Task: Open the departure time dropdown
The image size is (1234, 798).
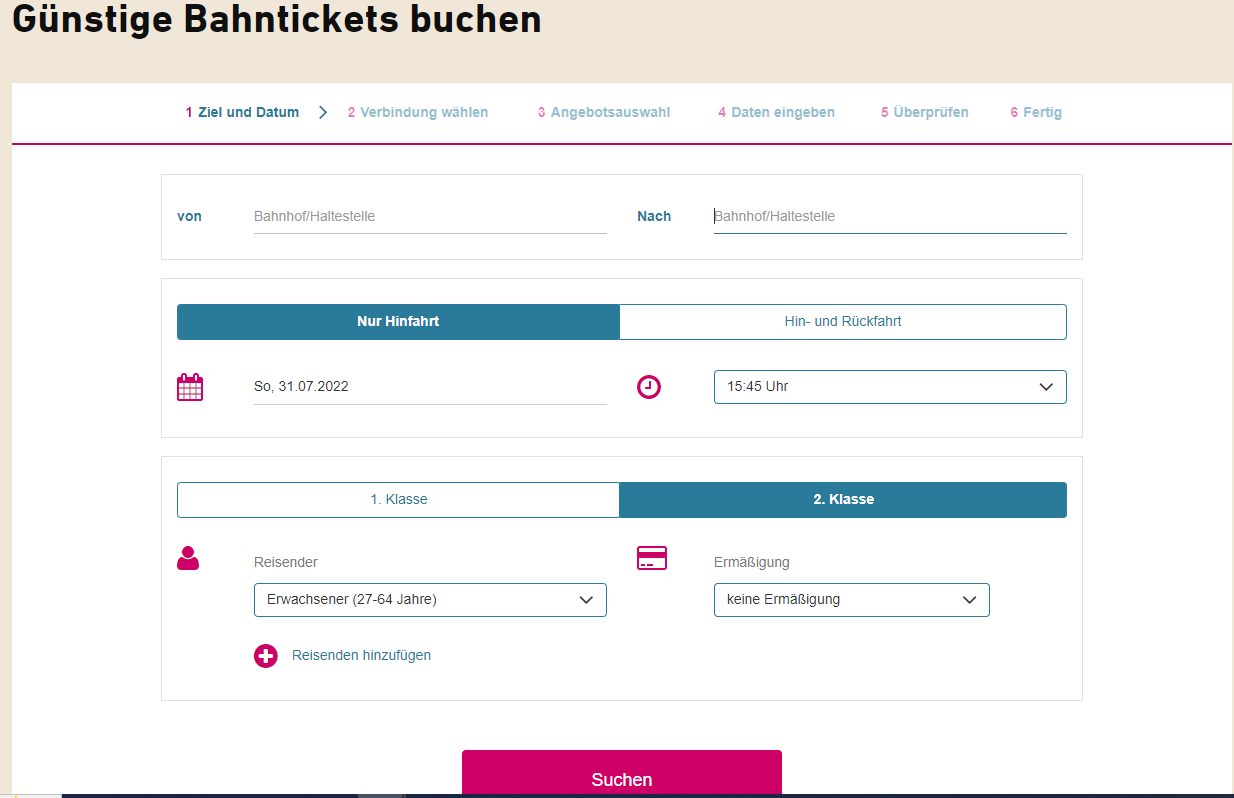Action: 890,387
